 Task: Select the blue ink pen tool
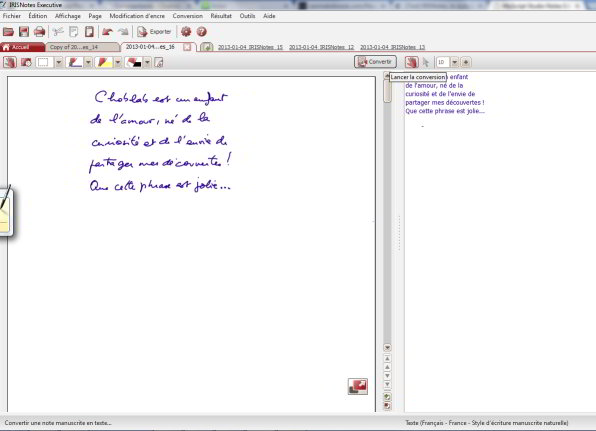click(74, 62)
